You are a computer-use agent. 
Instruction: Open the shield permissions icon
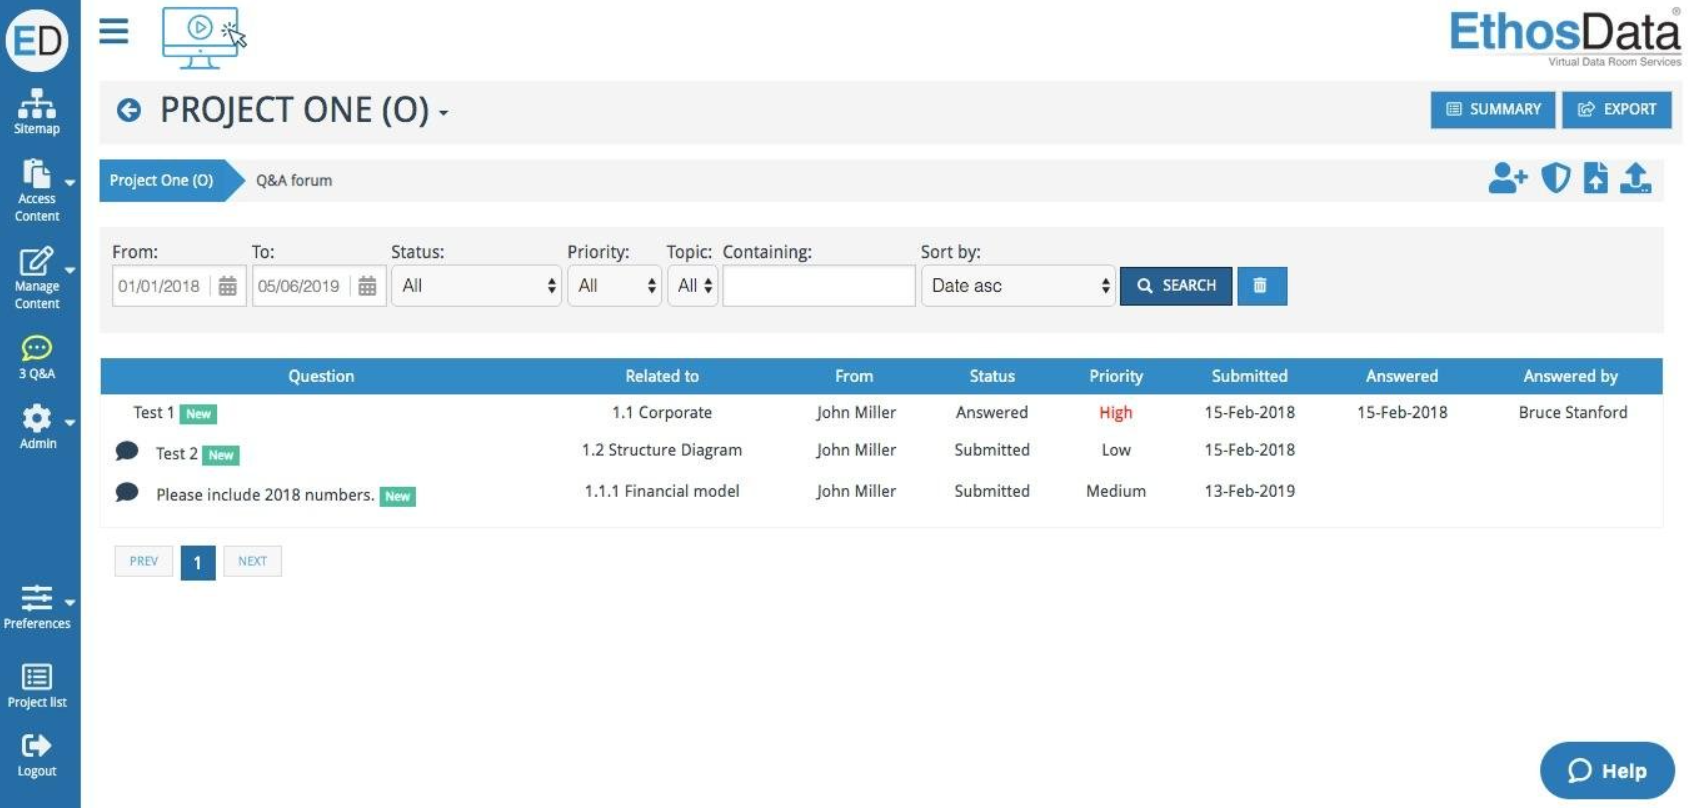(1555, 179)
